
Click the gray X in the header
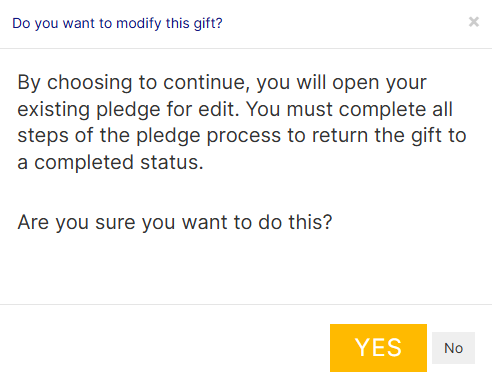coord(474,22)
